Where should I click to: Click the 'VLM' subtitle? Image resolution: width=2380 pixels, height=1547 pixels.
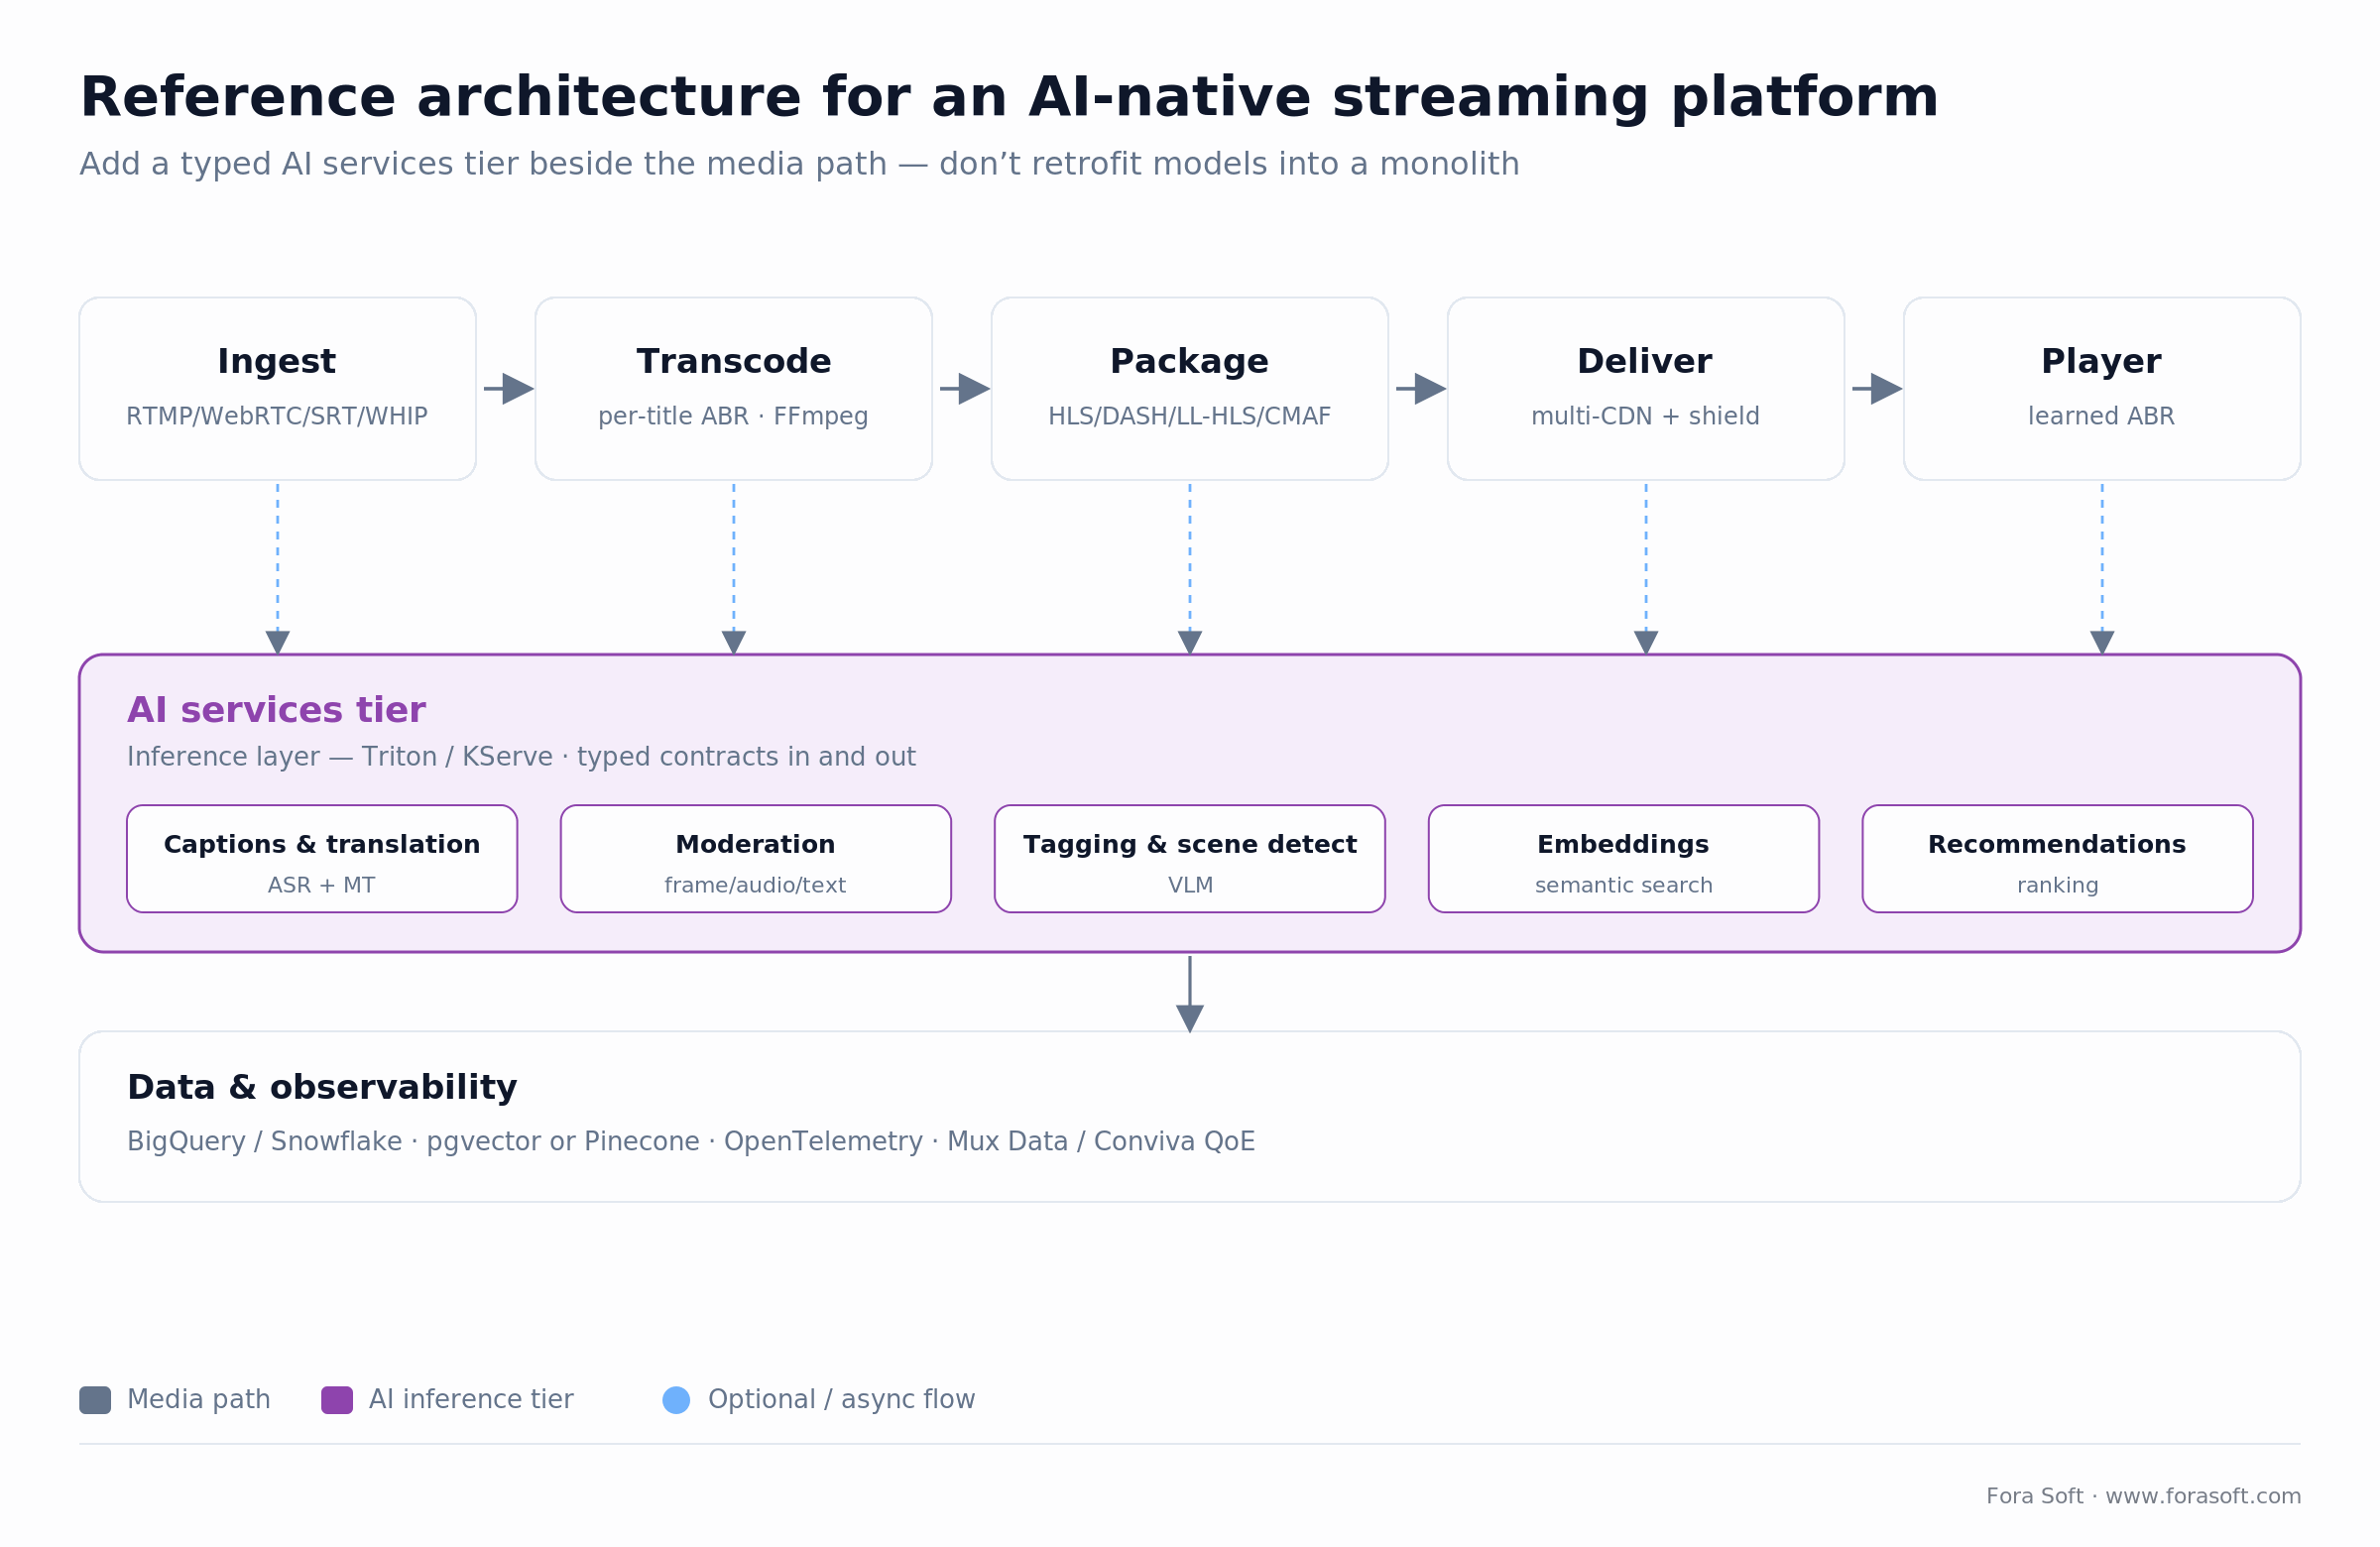click(x=1190, y=885)
